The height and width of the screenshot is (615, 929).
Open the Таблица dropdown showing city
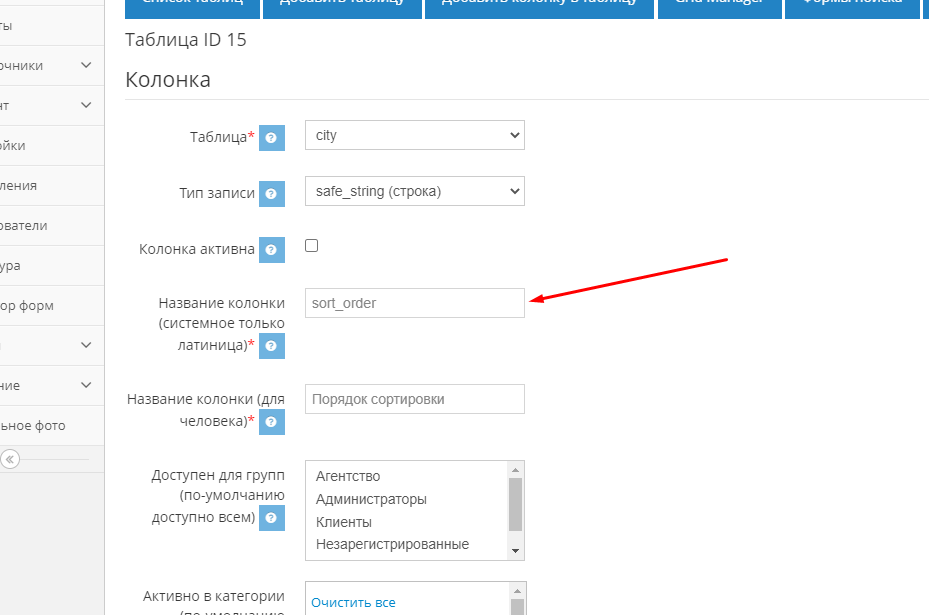[414, 135]
